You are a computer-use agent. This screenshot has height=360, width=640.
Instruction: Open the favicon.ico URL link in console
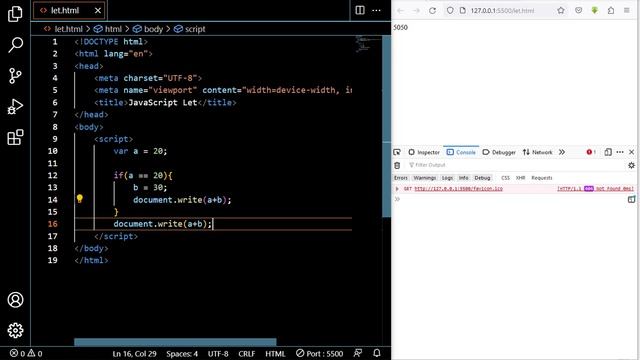coord(458,189)
